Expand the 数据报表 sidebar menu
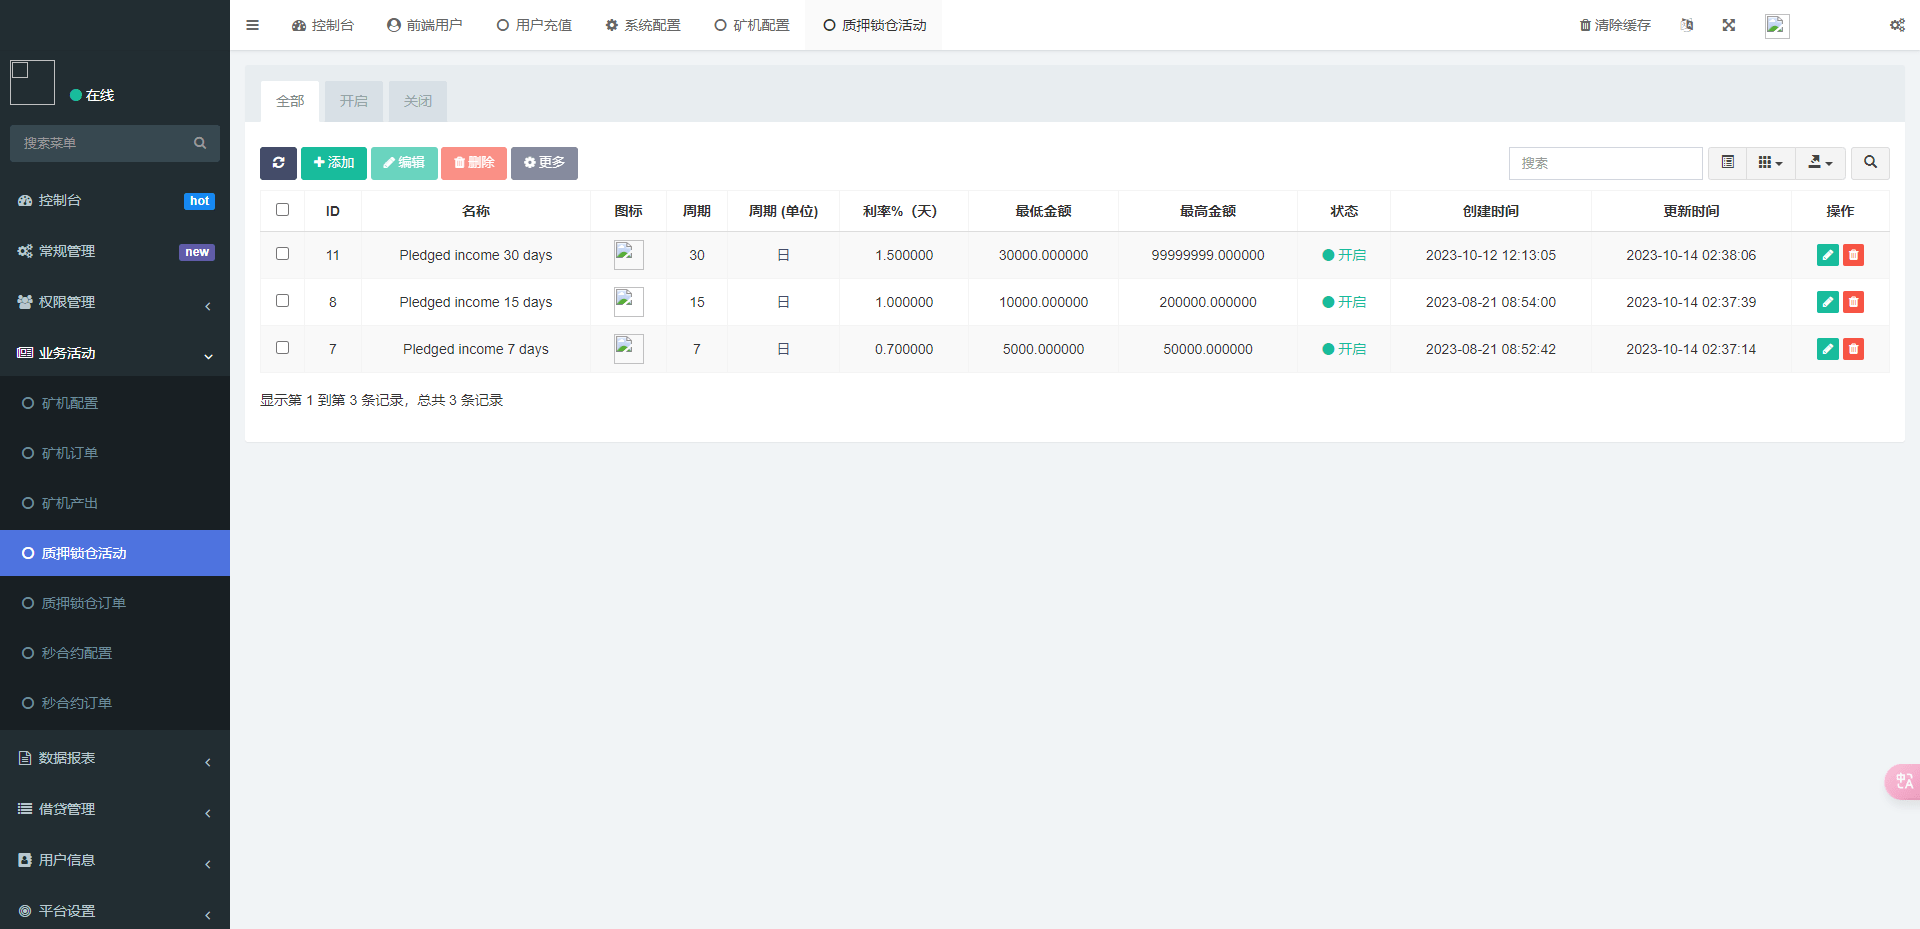 click(115, 759)
